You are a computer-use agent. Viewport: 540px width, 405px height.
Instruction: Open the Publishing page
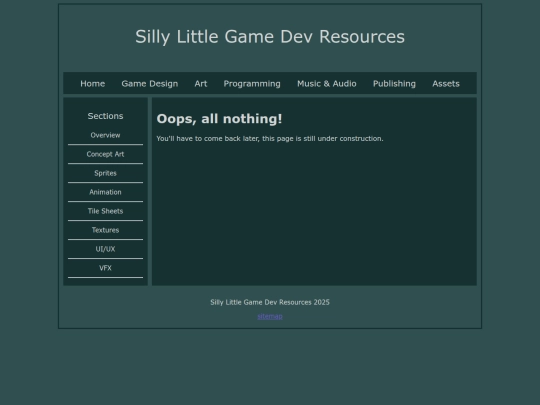click(394, 84)
